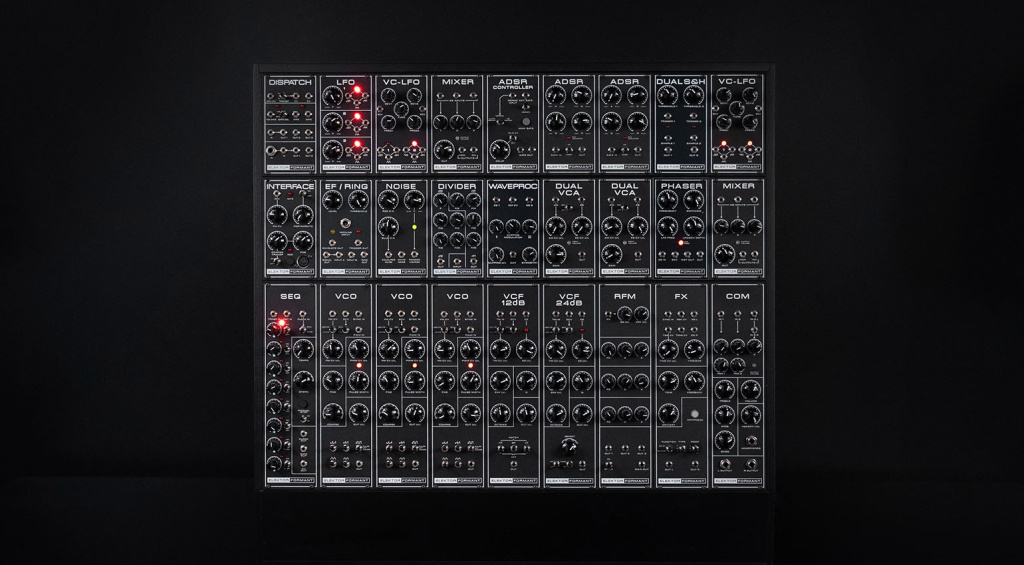The image size is (1024, 565).
Task: Click the lit red LED on SEQ module
Action: coord(283,323)
